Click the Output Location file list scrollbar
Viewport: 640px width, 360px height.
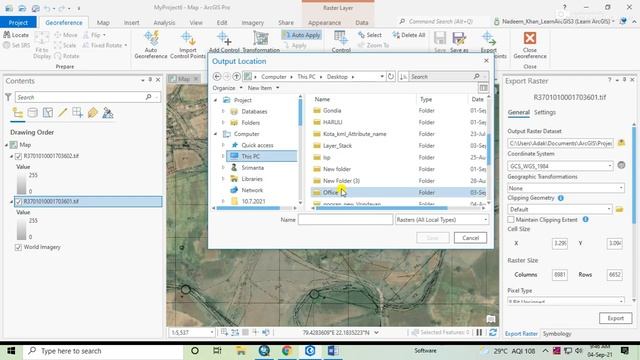coord(488,149)
